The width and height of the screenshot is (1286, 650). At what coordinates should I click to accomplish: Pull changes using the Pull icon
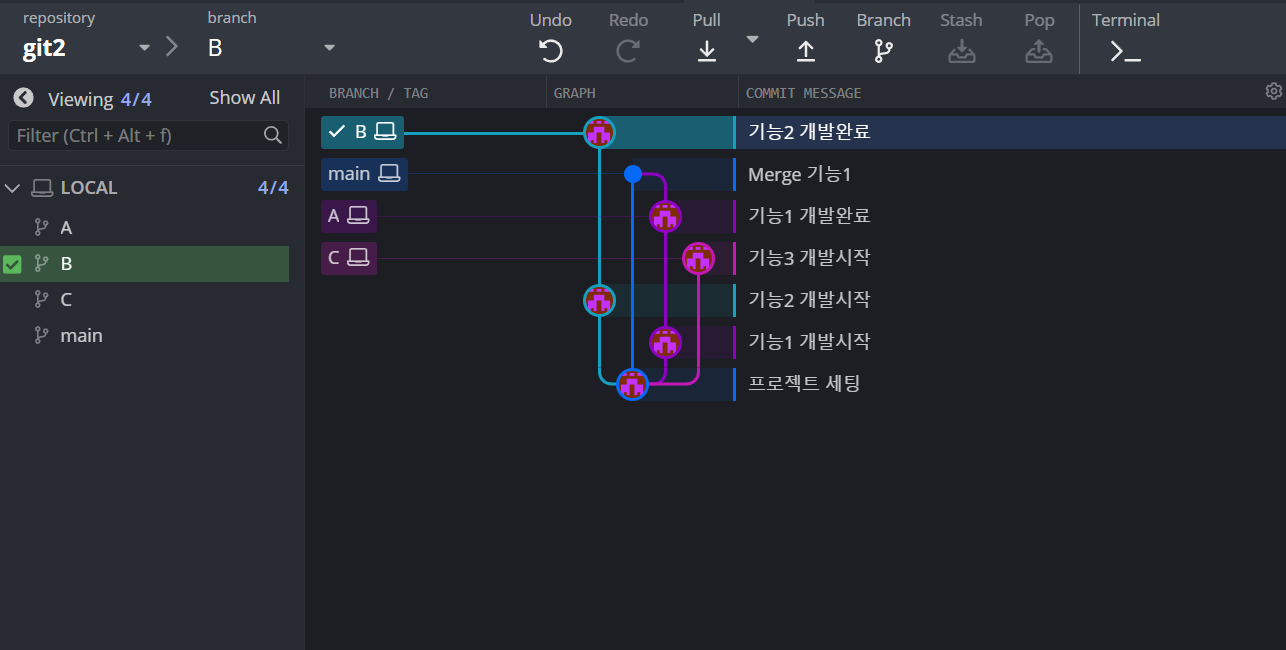tap(706, 51)
